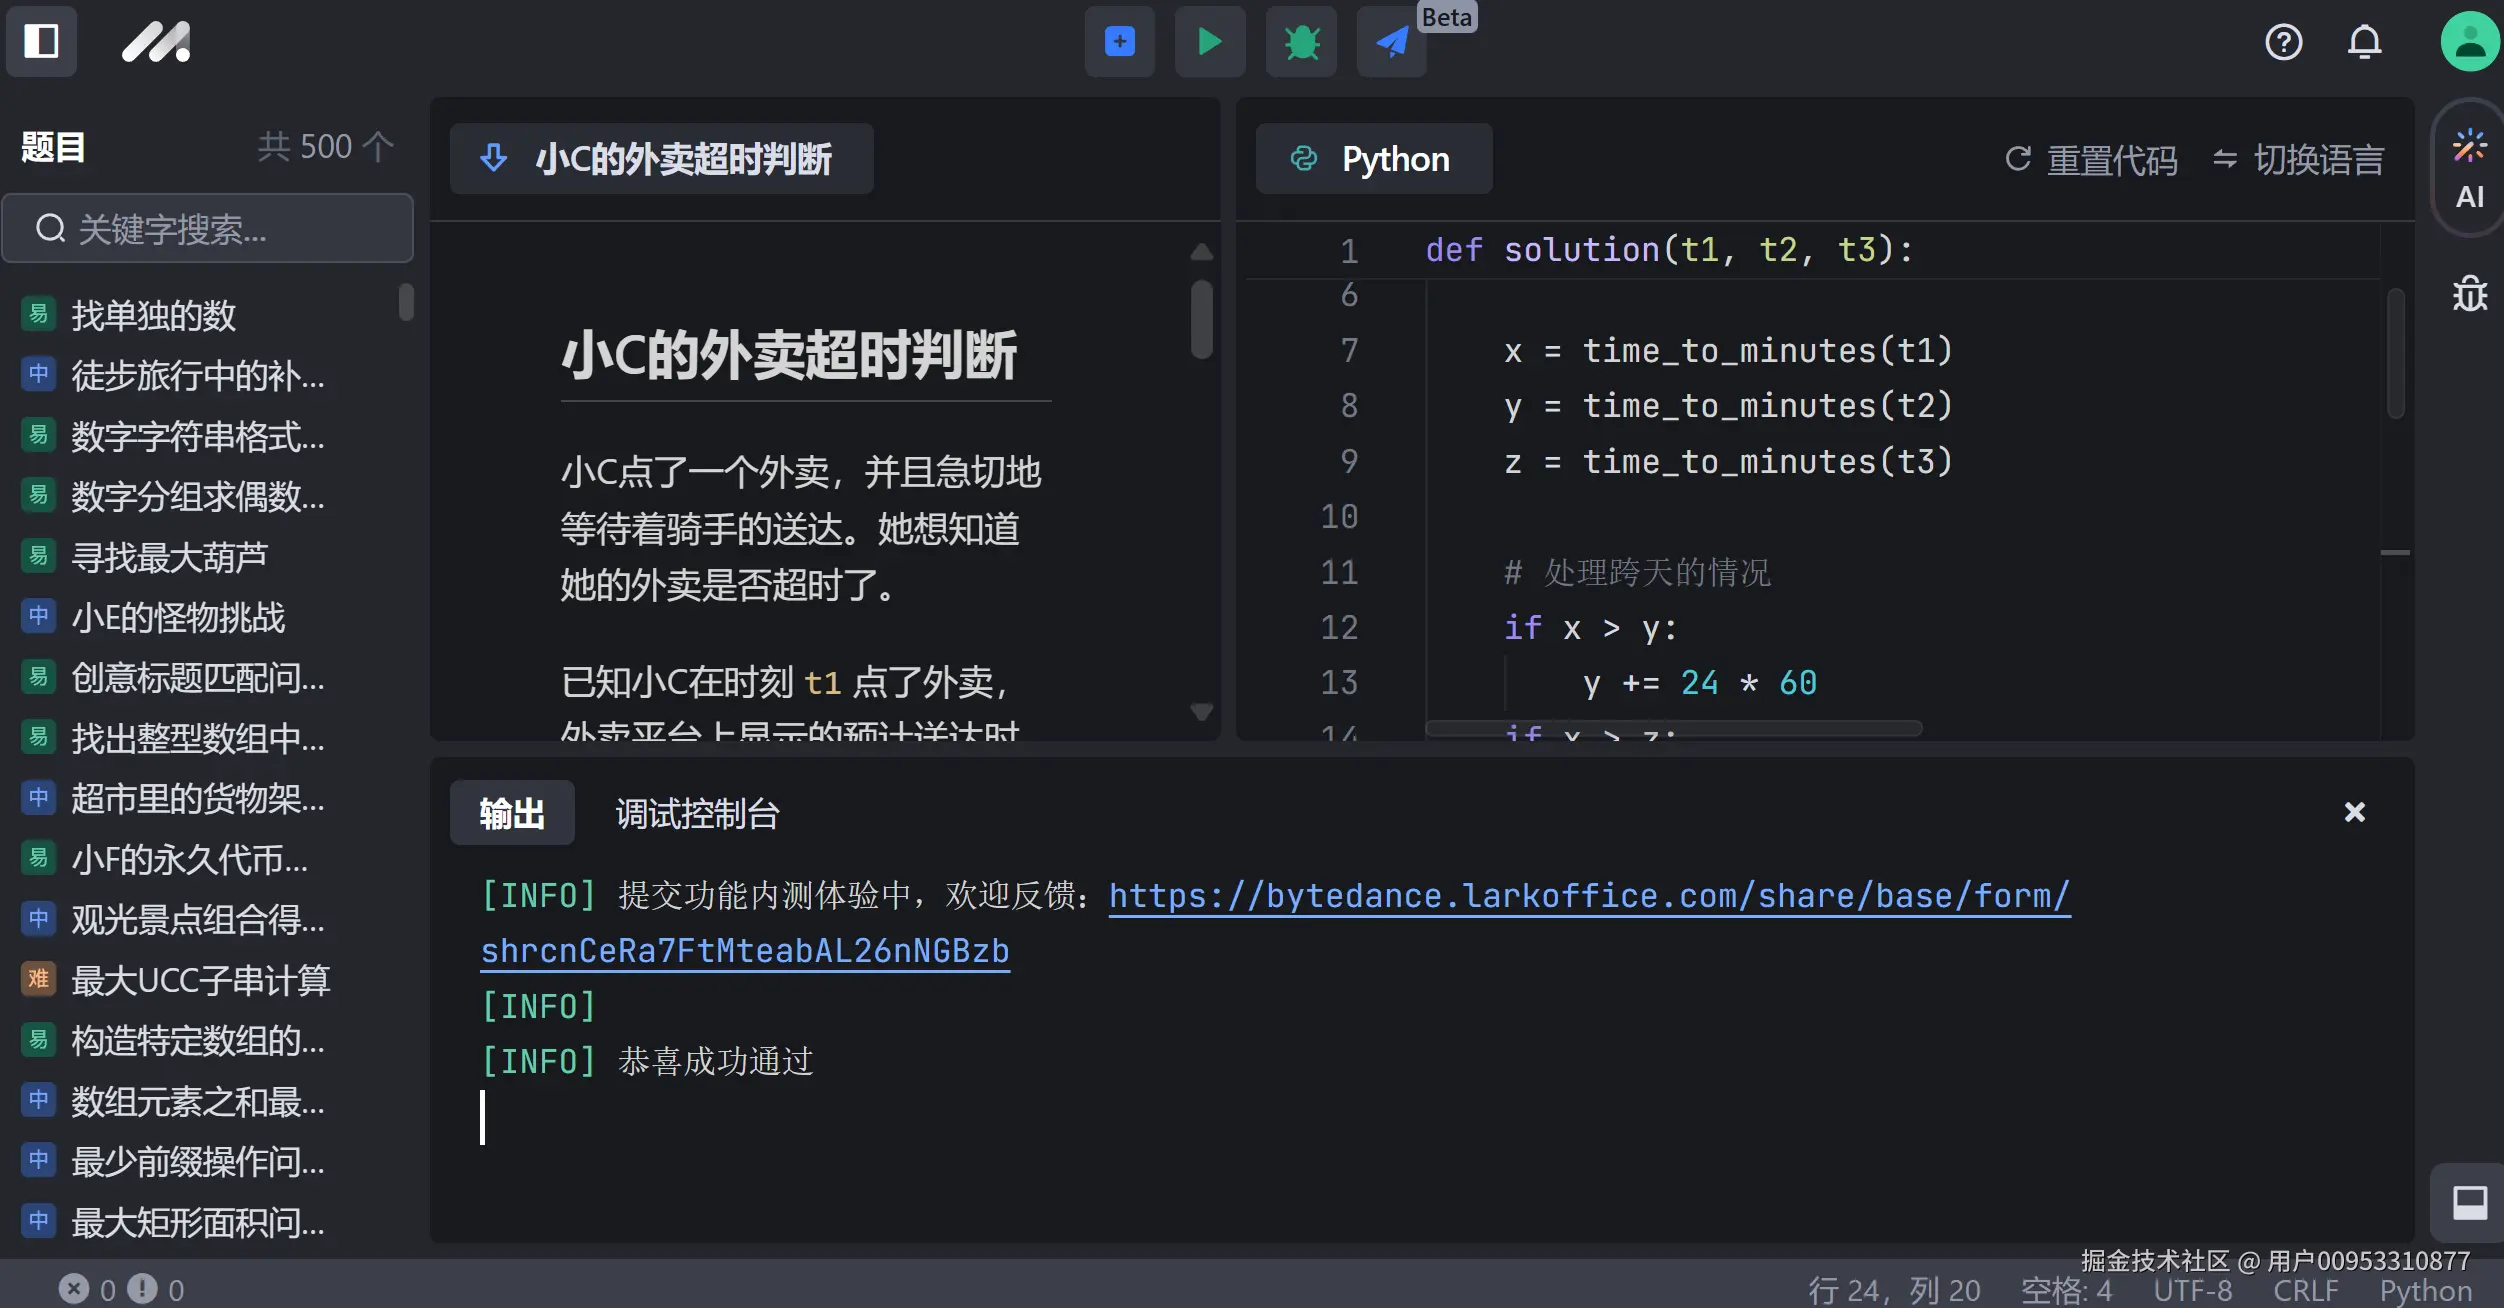Click the warnings count icon in status bar
Screen dimensions: 2504x1308
click(x=142, y=1289)
